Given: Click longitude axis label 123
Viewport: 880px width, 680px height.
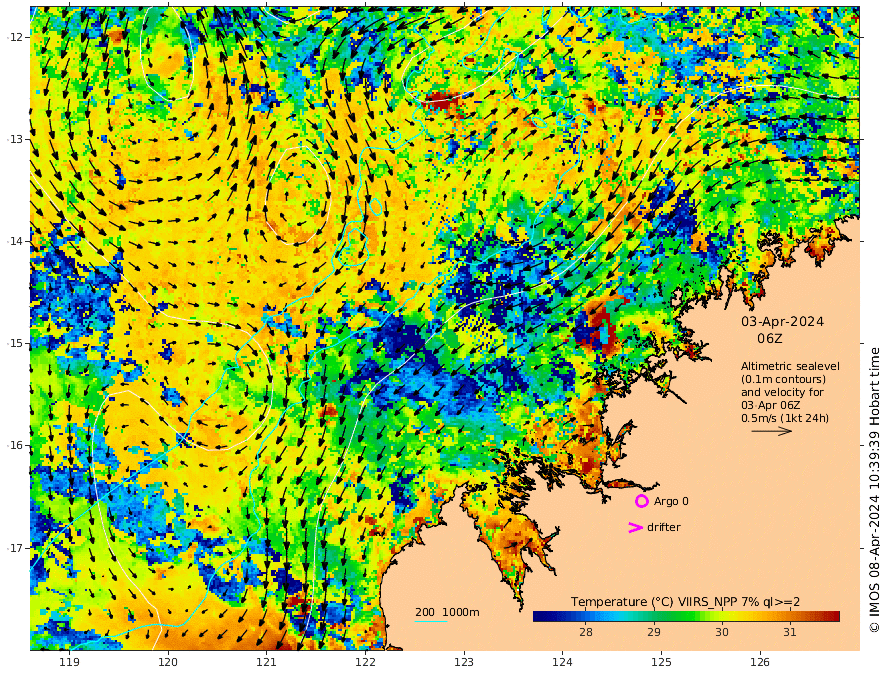Looking at the screenshot, I should click(x=464, y=662).
